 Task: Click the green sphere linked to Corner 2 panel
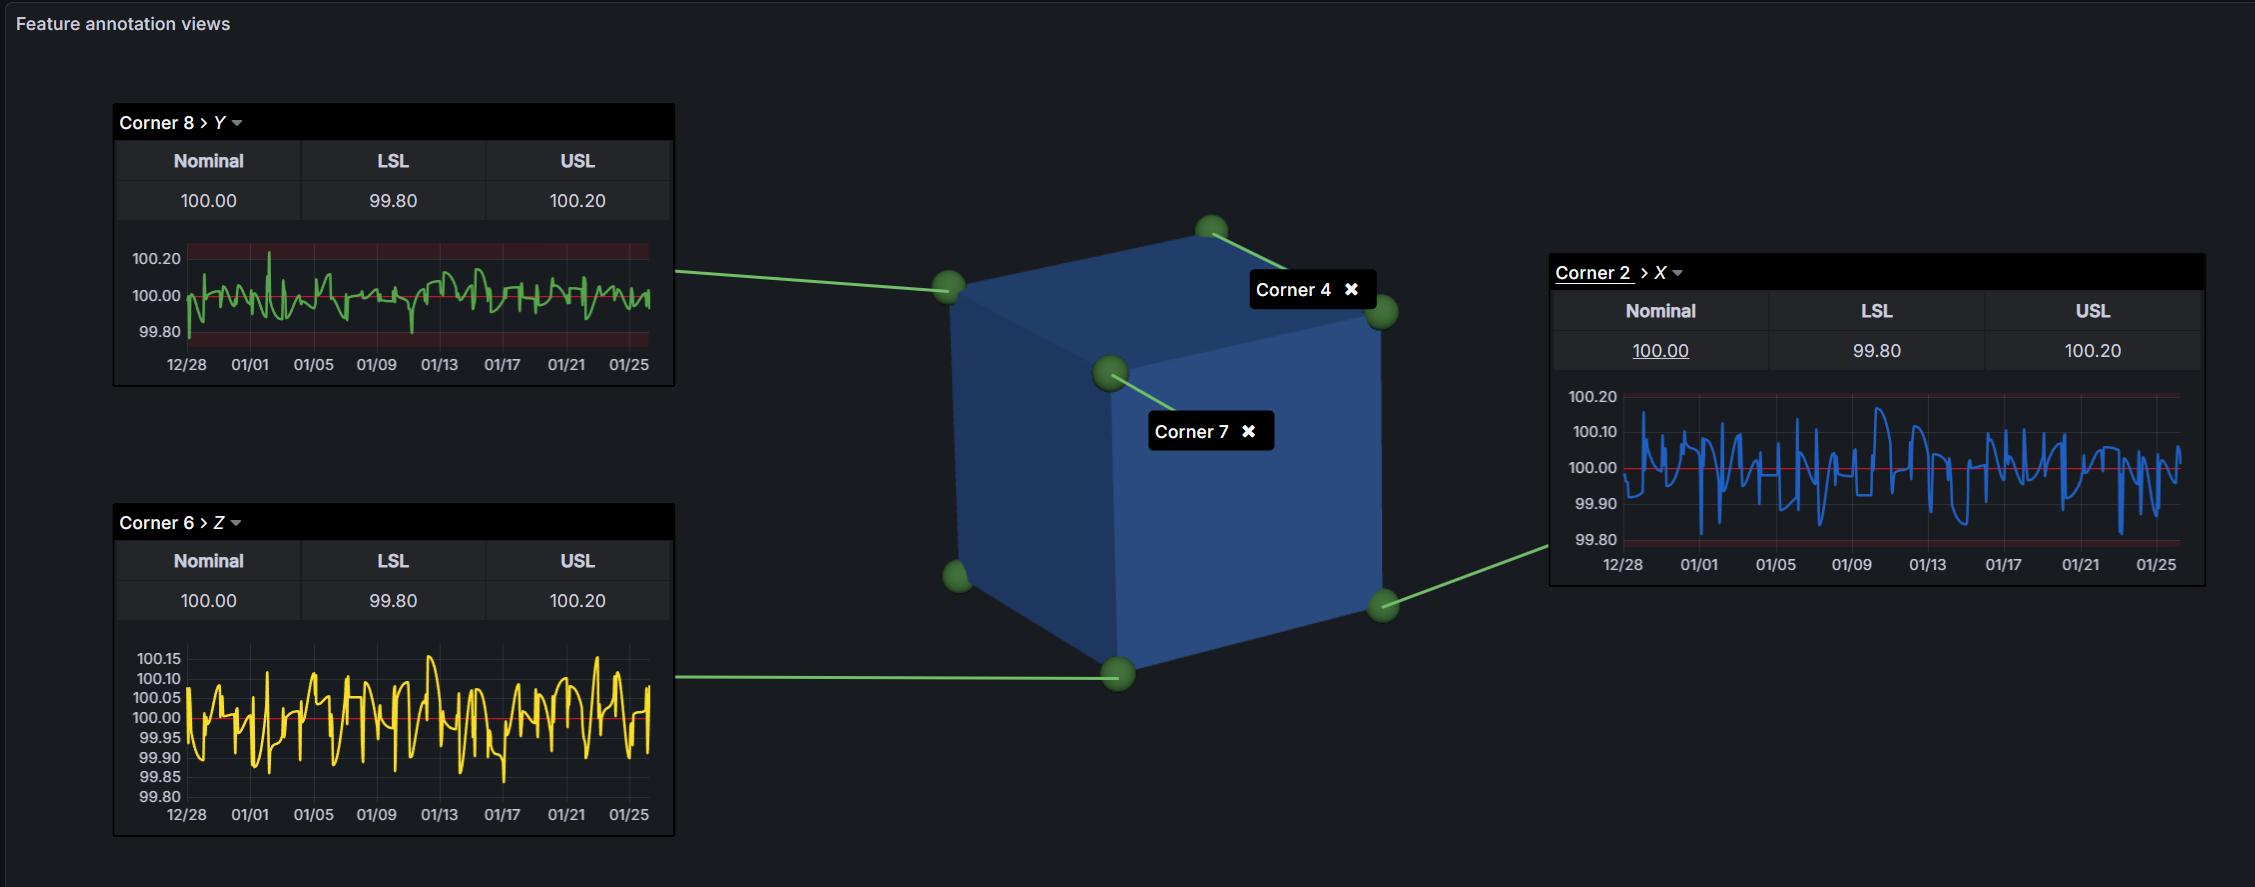[1383, 605]
